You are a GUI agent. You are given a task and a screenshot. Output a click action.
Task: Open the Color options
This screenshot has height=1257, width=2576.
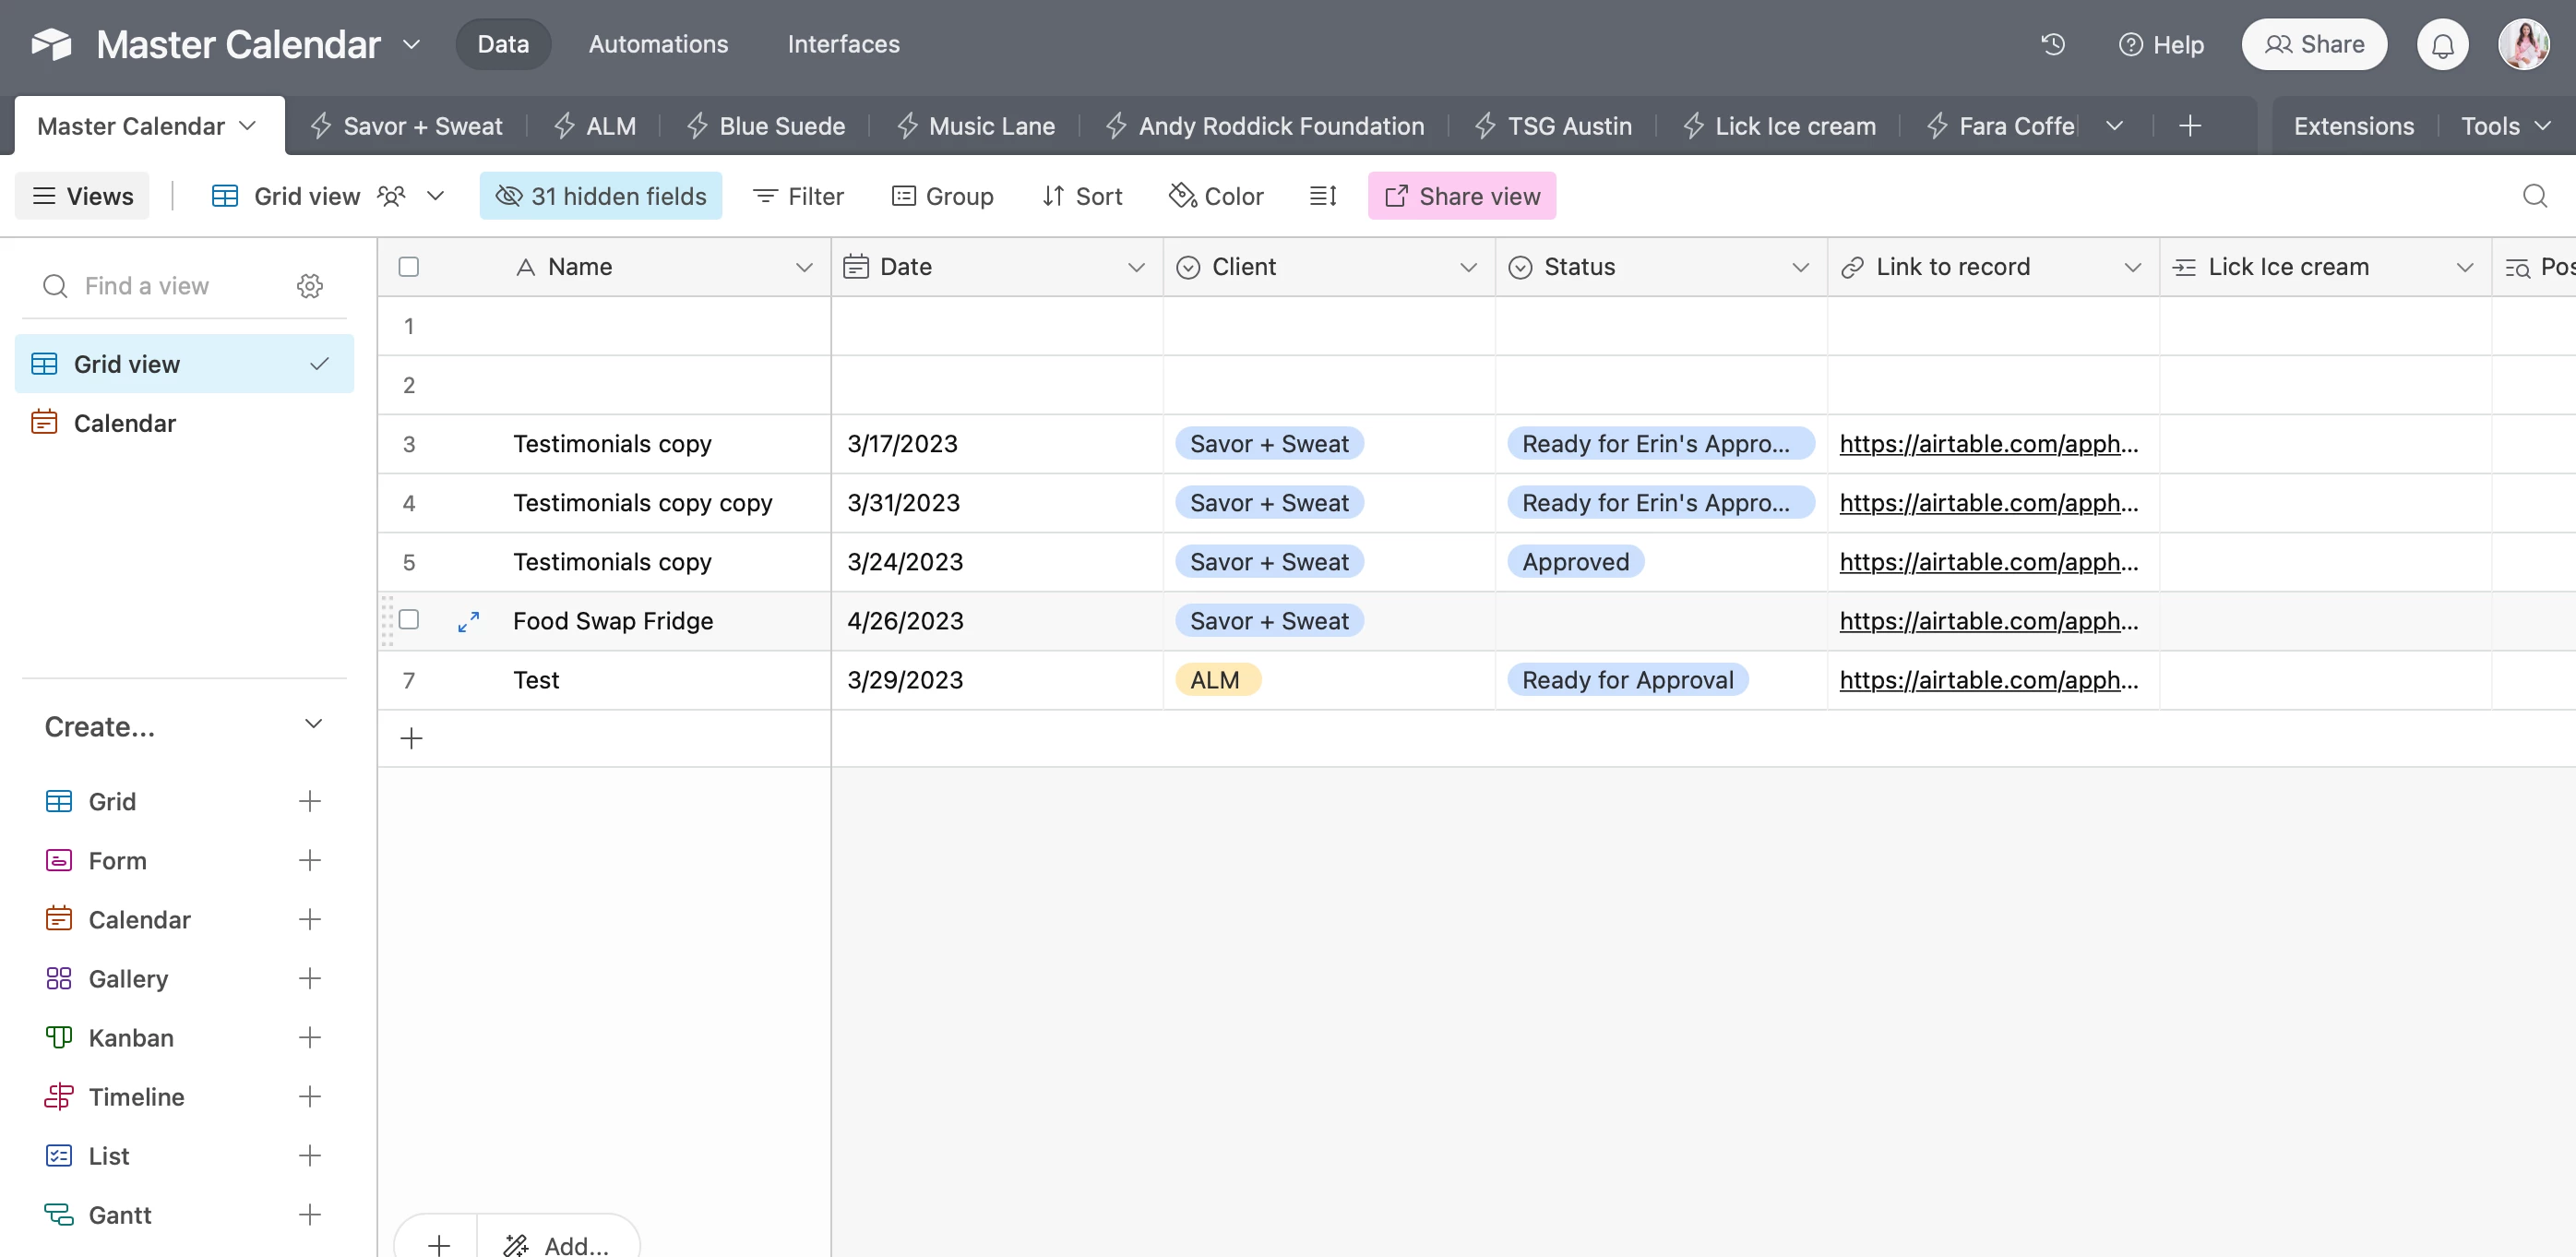(1216, 196)
